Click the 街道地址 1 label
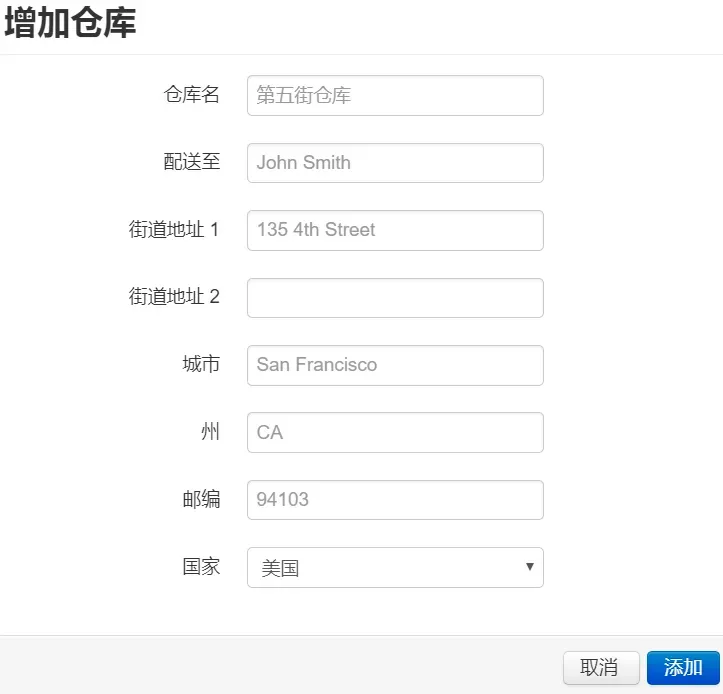 174,229
